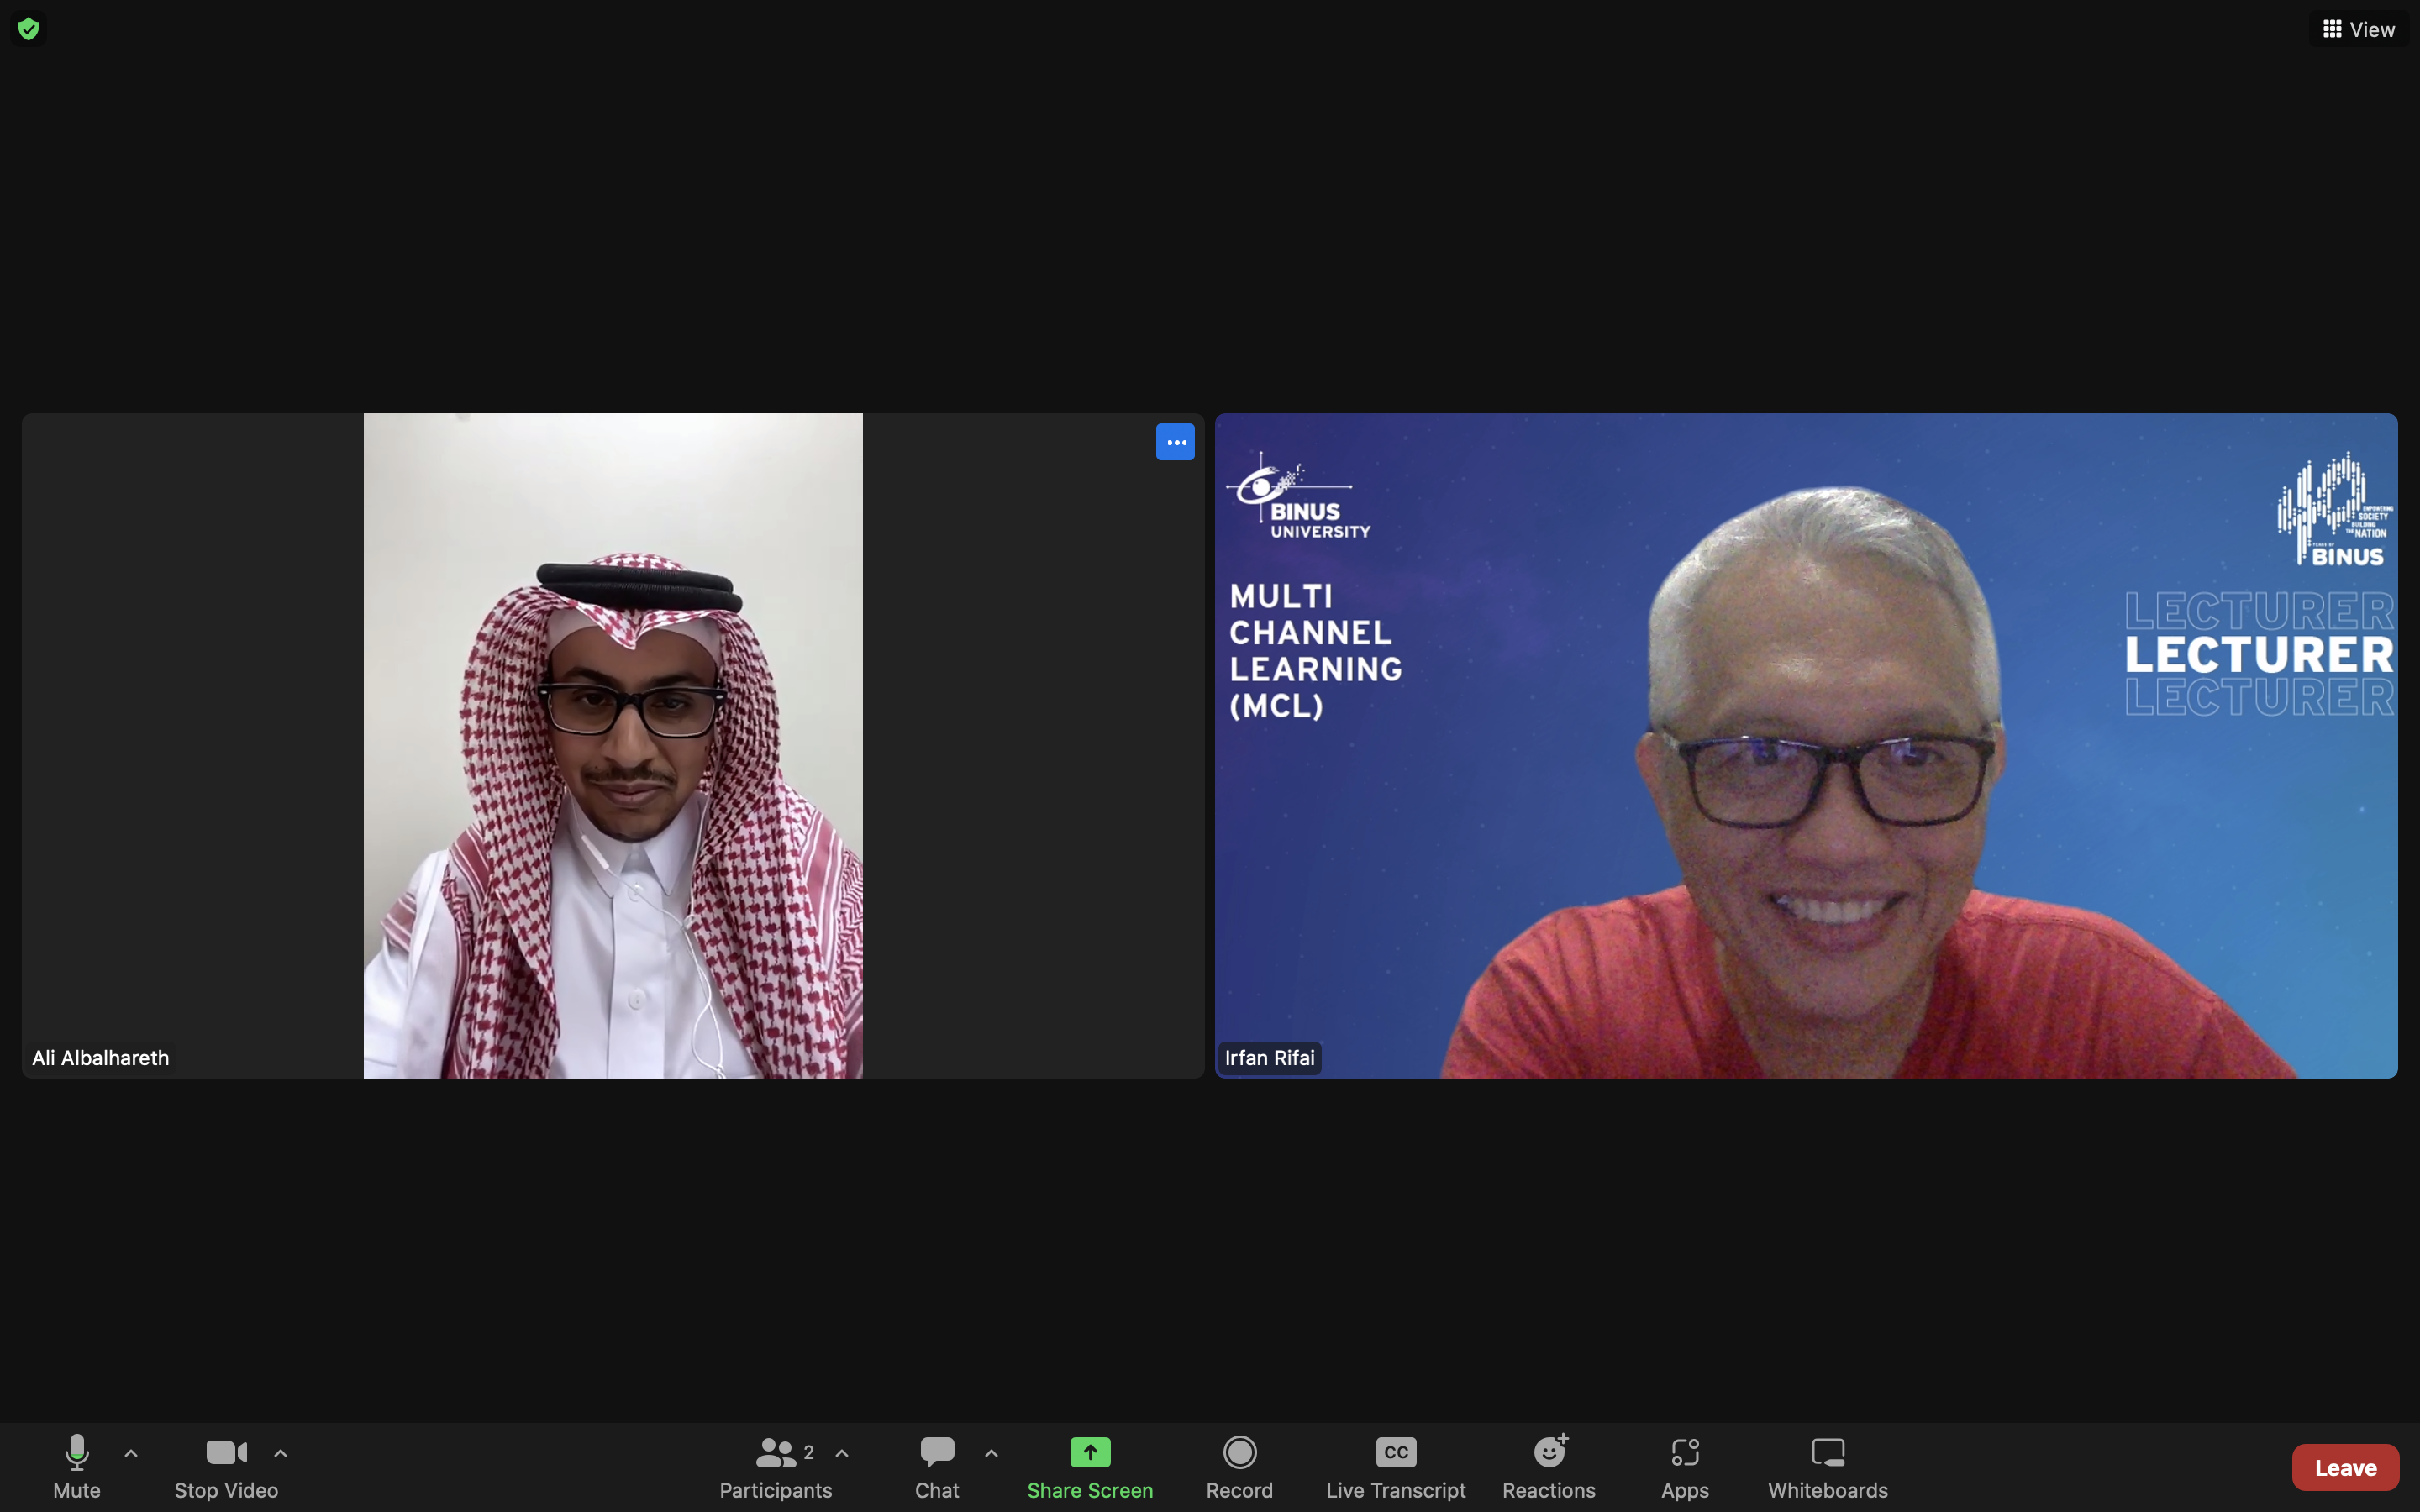Open the blue more options ellipsis on video
Image resolution: width=2420 pixels, height=1512 pixels.
coord(1175,442)
